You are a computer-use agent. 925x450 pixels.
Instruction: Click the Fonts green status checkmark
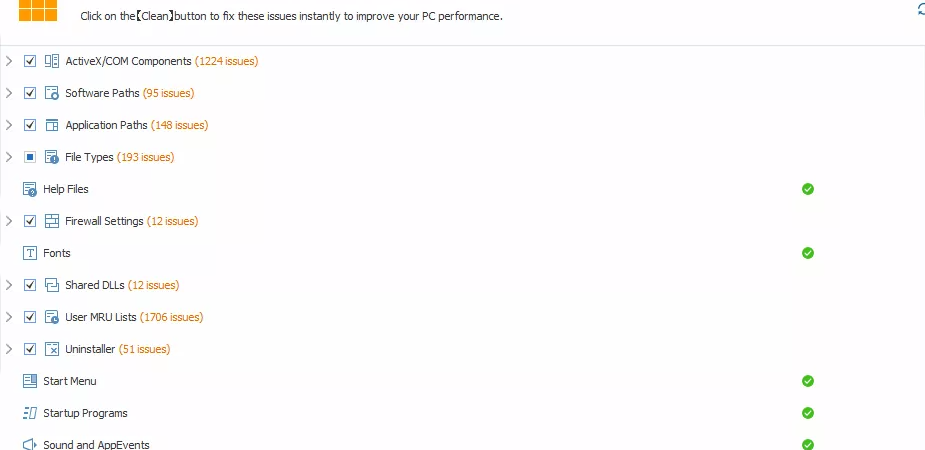[808, 253]
